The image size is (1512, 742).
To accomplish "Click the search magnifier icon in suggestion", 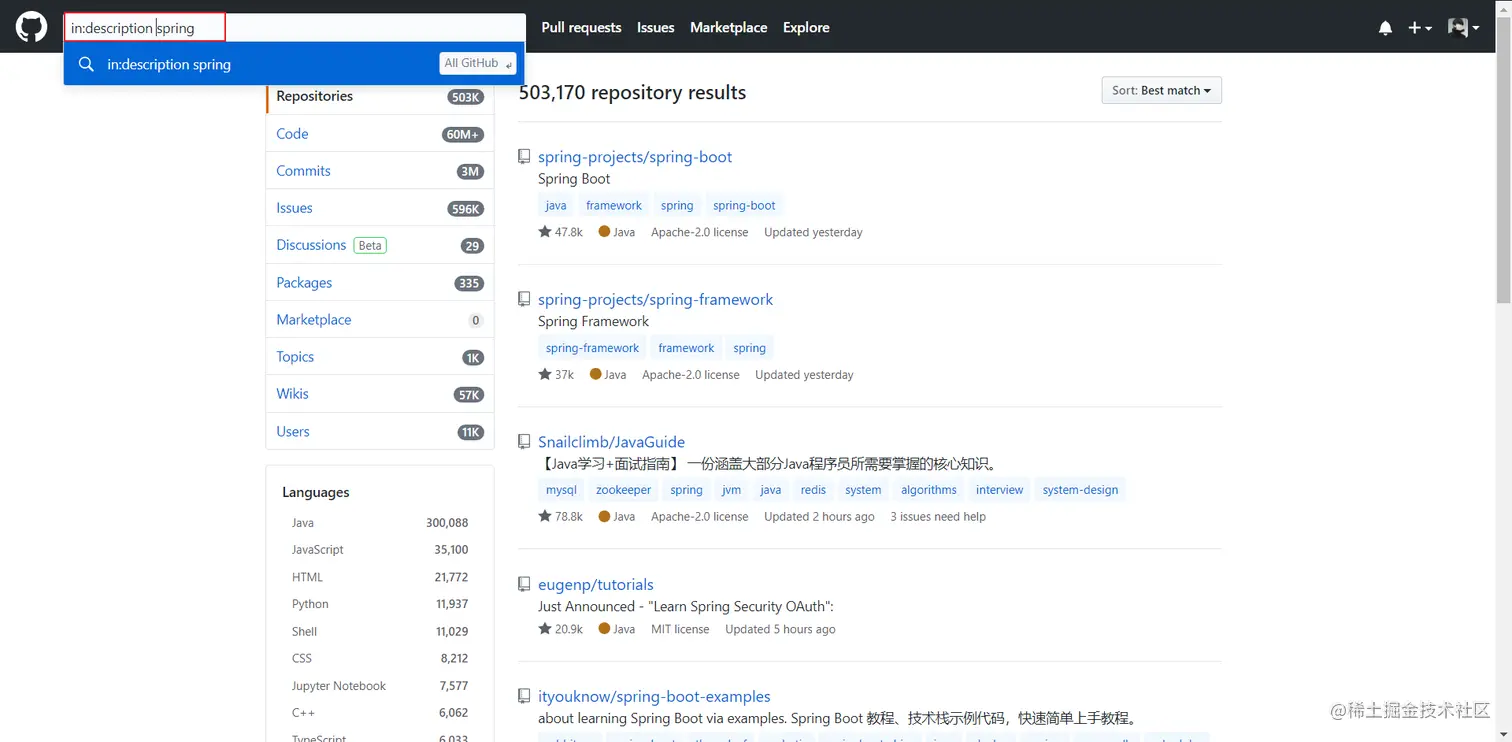I will pos(86,64).
